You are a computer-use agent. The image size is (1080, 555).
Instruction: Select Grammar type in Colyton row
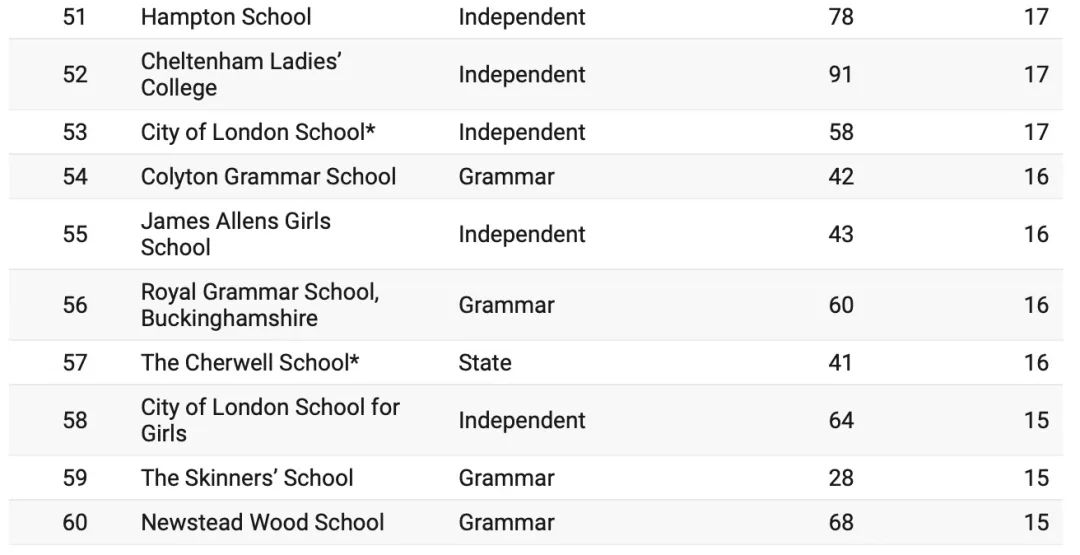pos(506,176)
